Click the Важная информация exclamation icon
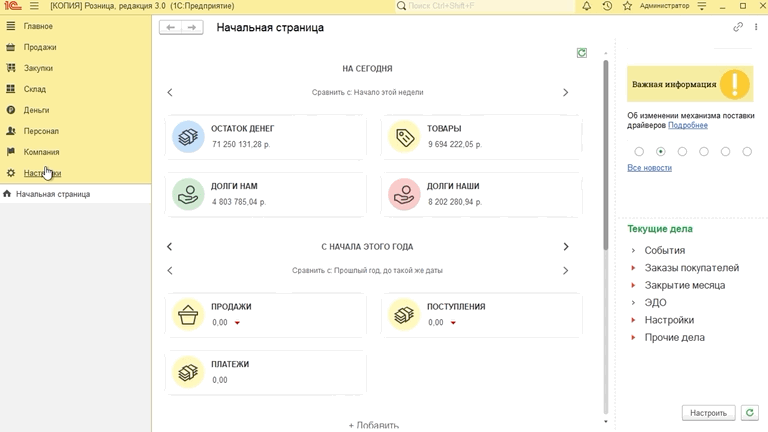The image size is (768, 432). (x=734, y=84)
